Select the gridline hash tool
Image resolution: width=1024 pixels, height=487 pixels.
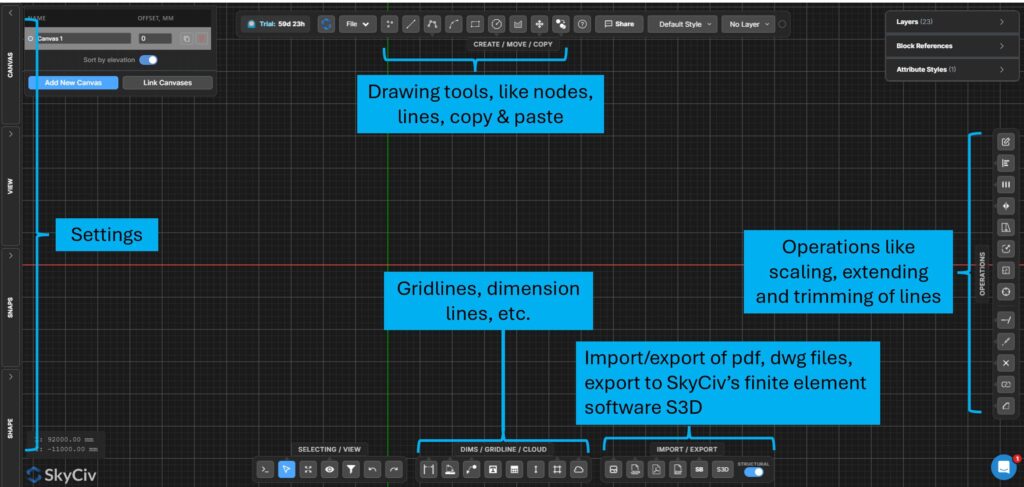pos(557,469)
